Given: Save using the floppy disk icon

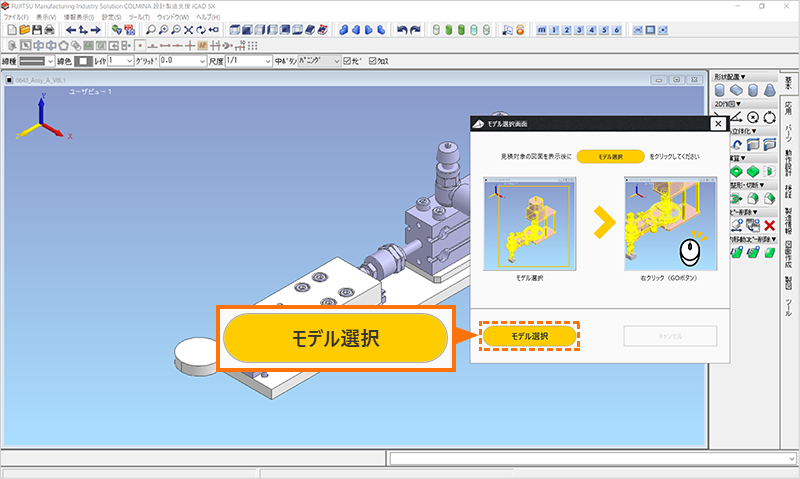Looking at the screenshot, I should point(37,30).
